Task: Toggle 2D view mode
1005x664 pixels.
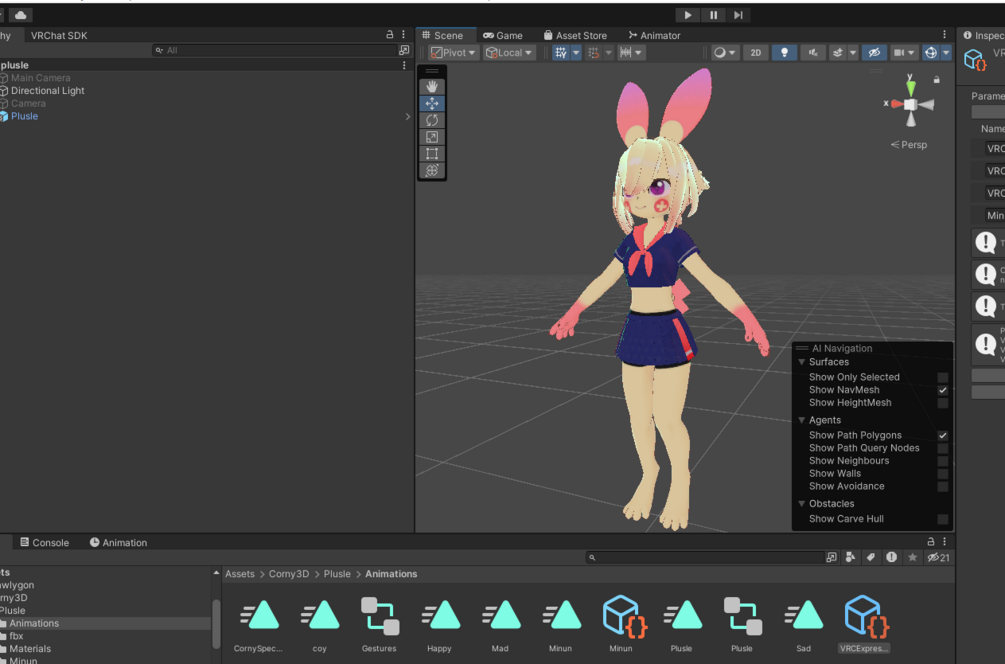Action: click(756, 53)
